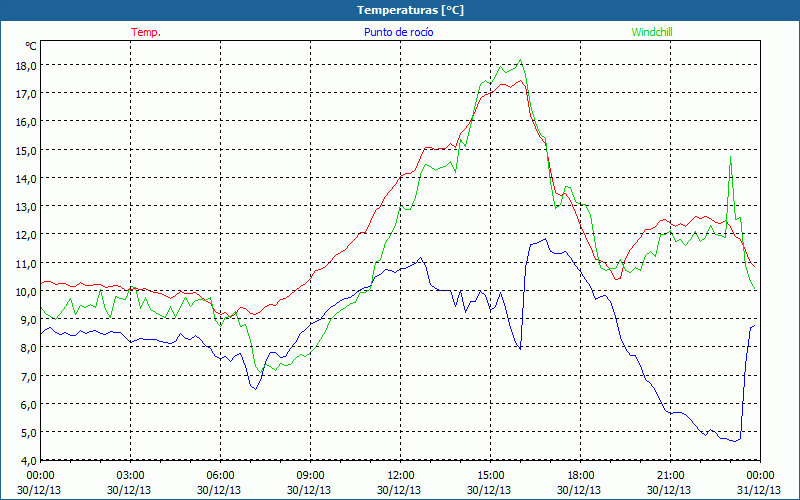Select the green Windchill legend label
800x500 pixels.
(x=652, y=32)
